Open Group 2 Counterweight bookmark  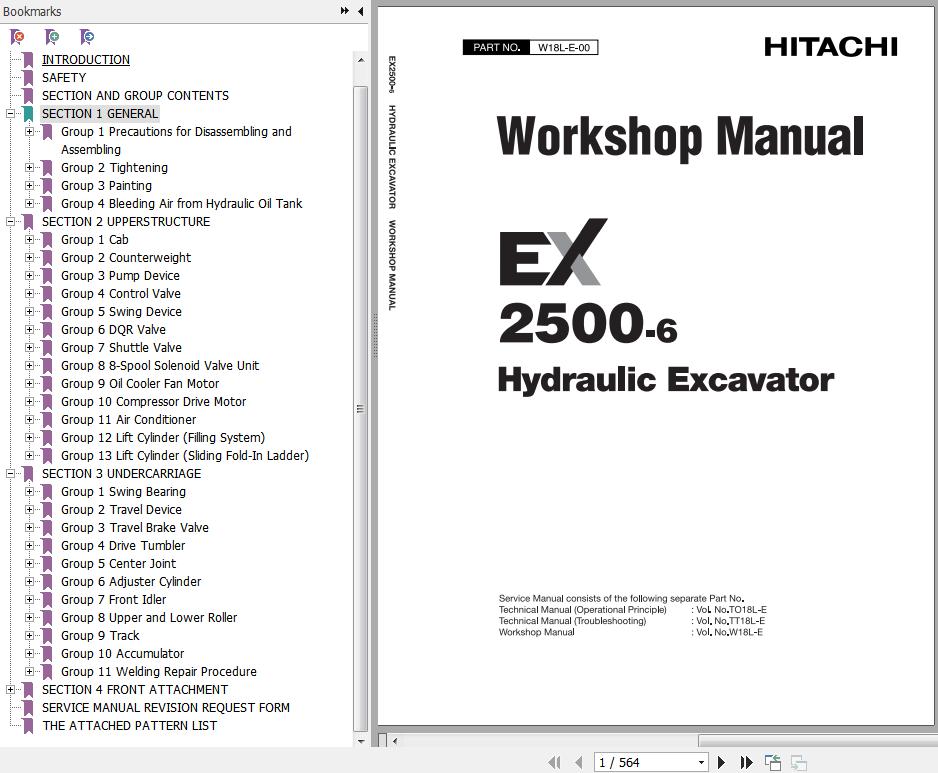(126, 257)
